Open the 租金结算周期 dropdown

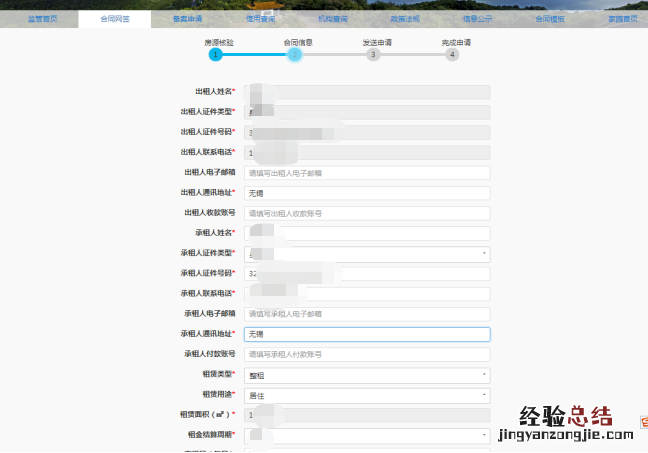[x=367, y=436]
